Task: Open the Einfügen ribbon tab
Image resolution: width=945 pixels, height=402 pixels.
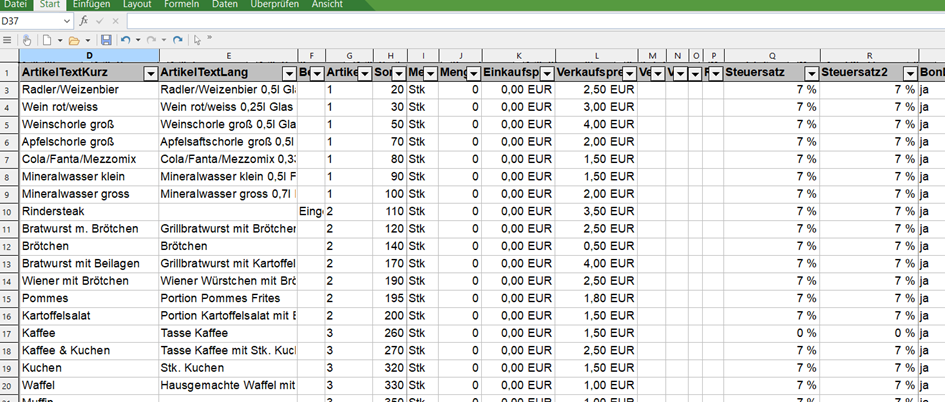Action: pos(91,5)
